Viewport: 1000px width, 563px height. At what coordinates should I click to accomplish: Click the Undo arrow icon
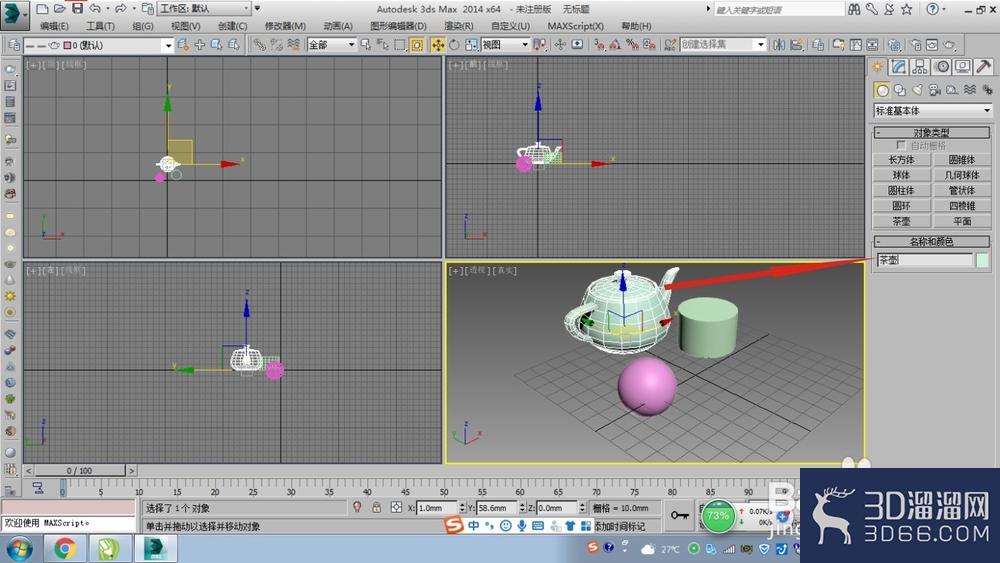pos(95,8)
